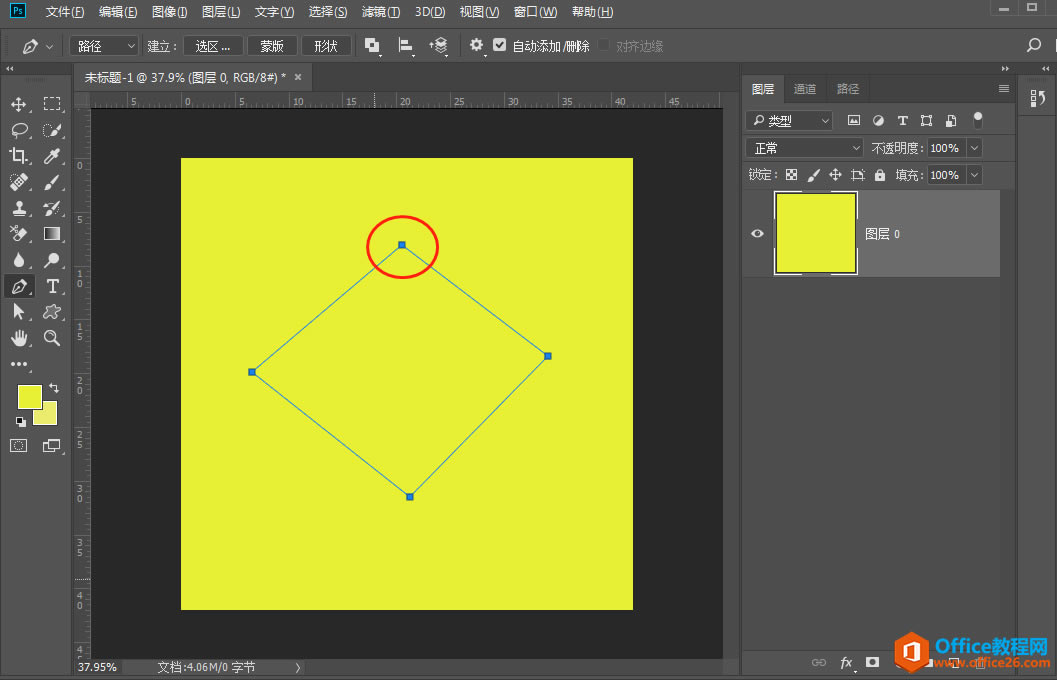Select the Horizontal Type tool
Viewport: 1057px width, 680px height.
click(x=52, y=286)
